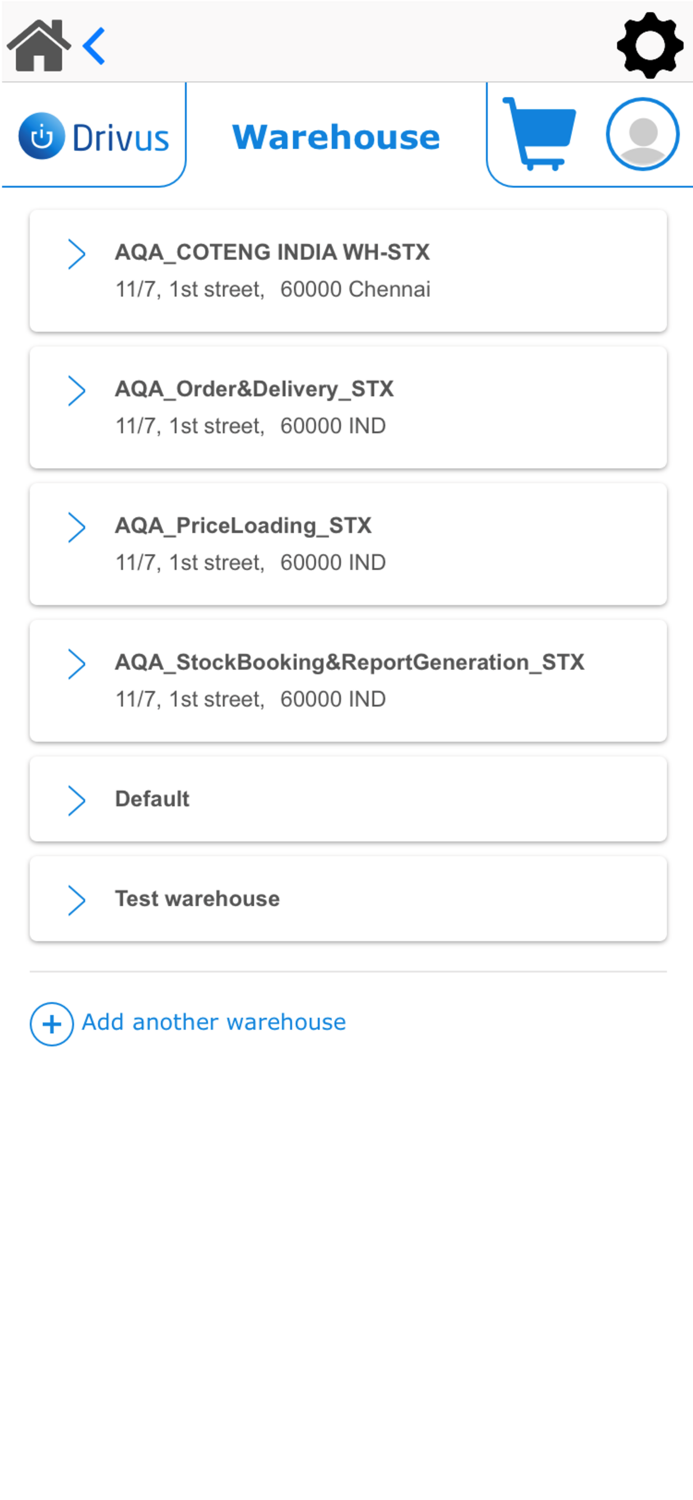Click the Add another warehouse link
The image size is (693, 1500).
(x=214, y=1022)
